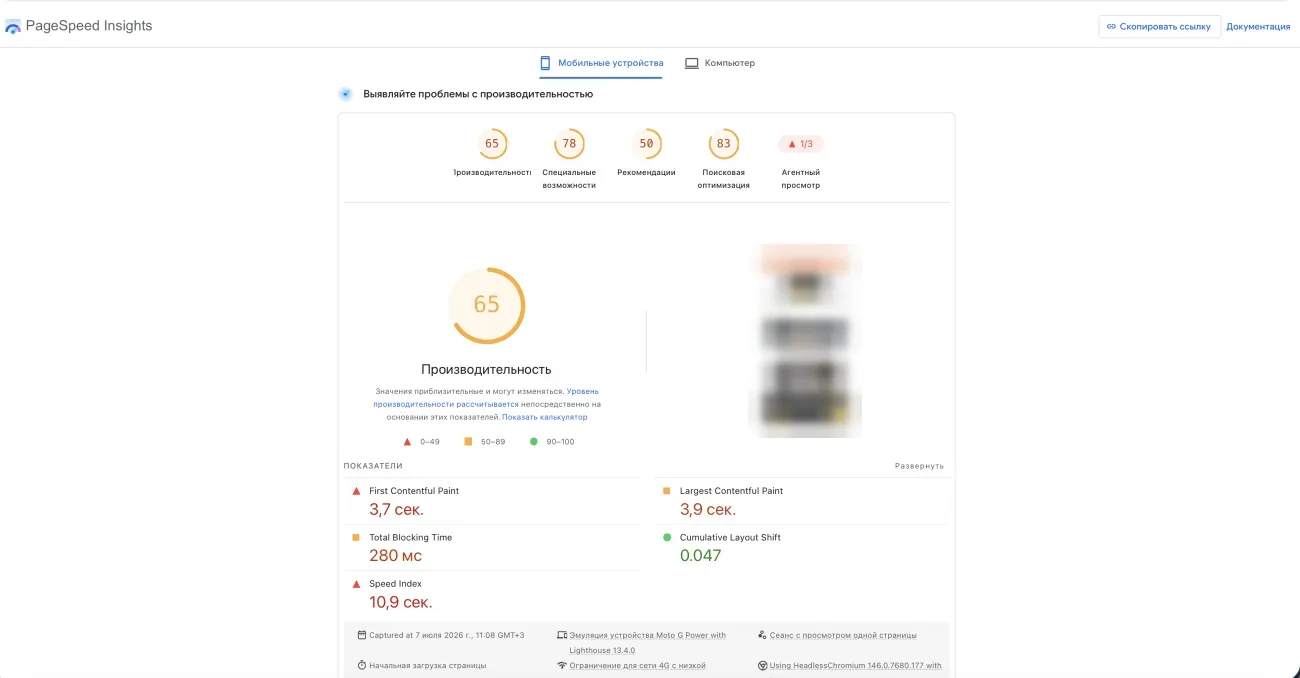Click the PageSpeed Insights logo icon
This screenshot has width=1300, height=678.
[x=13, y=27]
